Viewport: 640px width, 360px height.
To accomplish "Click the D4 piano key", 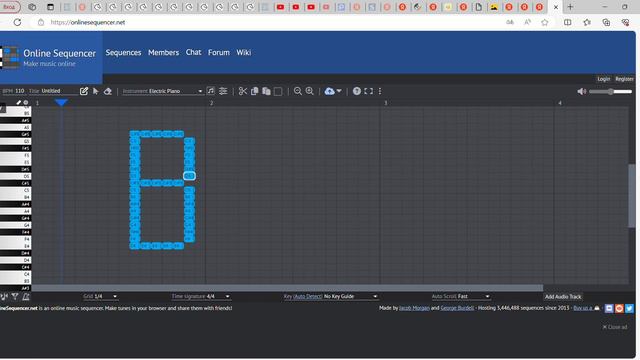I will coord(16,260).
